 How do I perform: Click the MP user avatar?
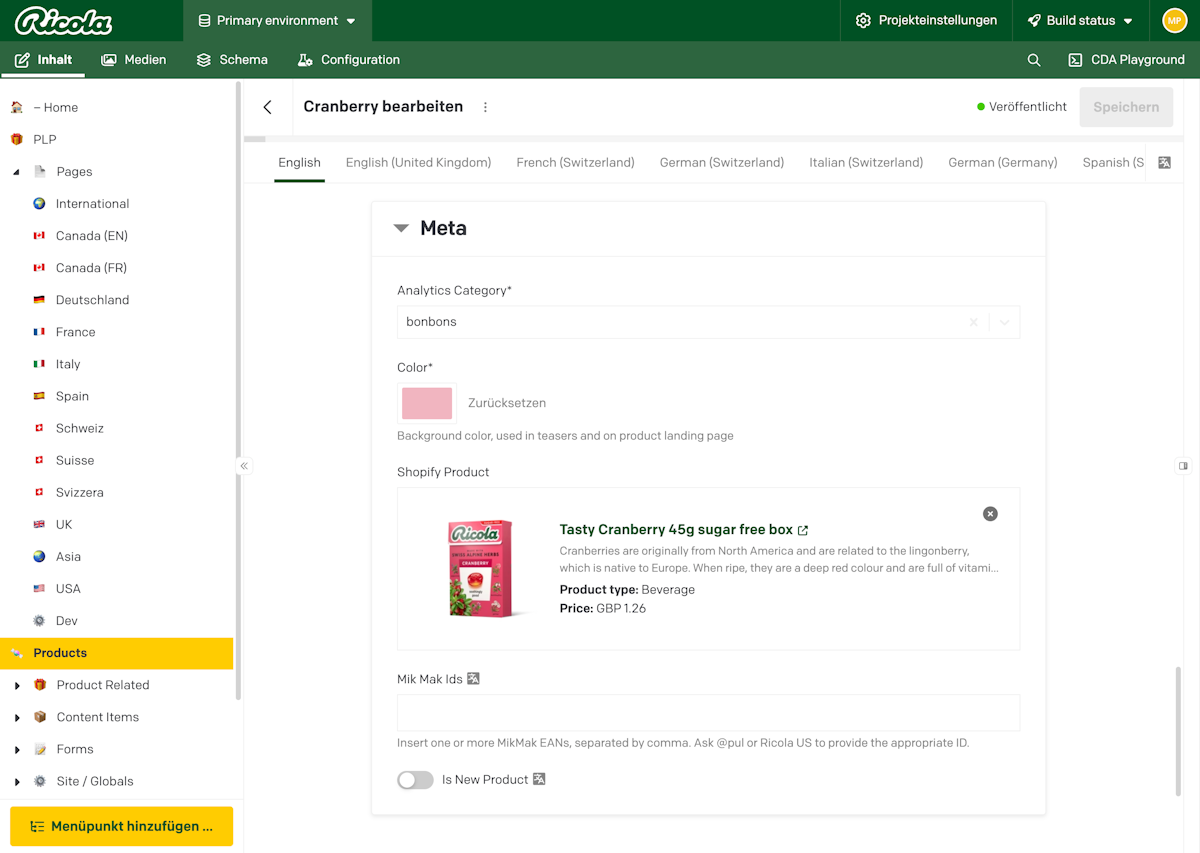[x=1174, y=20]
